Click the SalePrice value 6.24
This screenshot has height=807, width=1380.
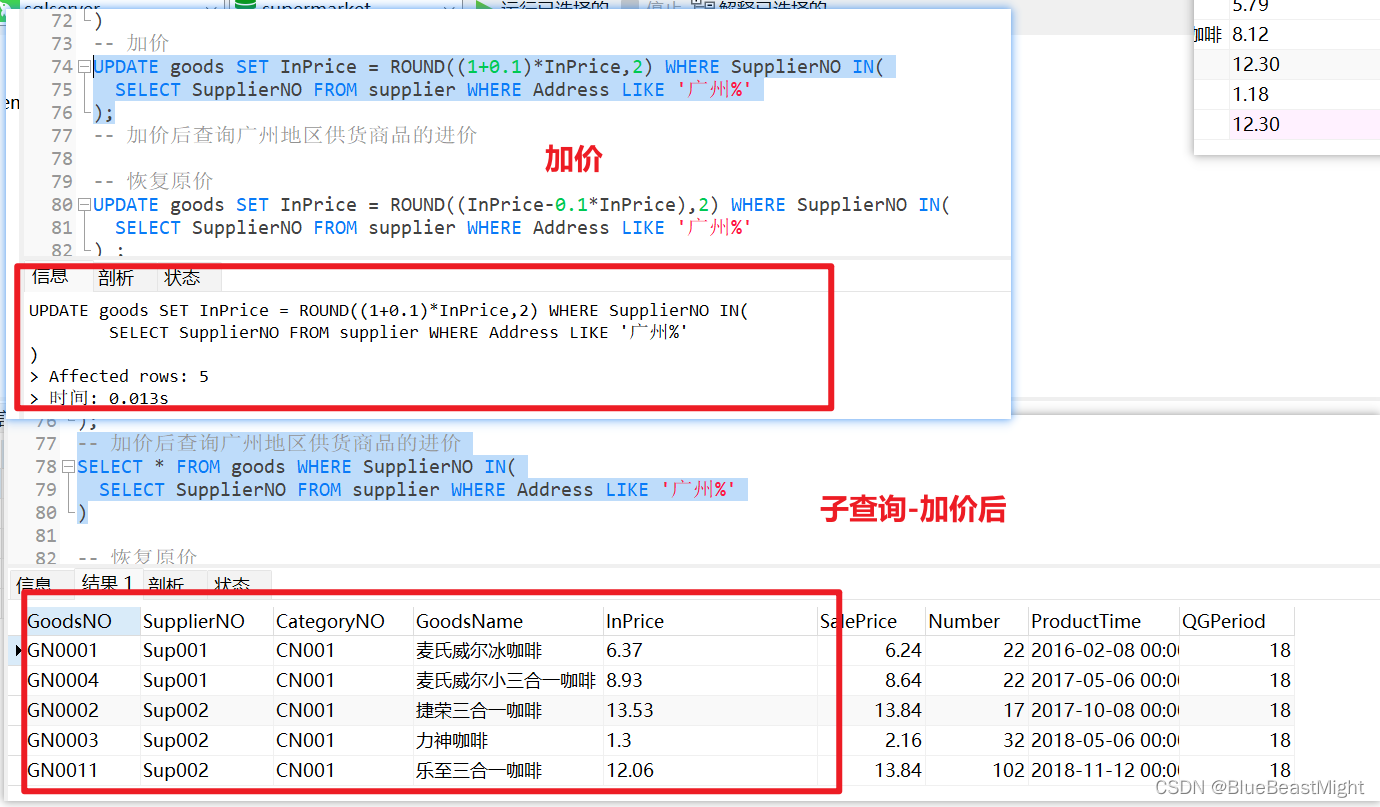coord(872,651)
